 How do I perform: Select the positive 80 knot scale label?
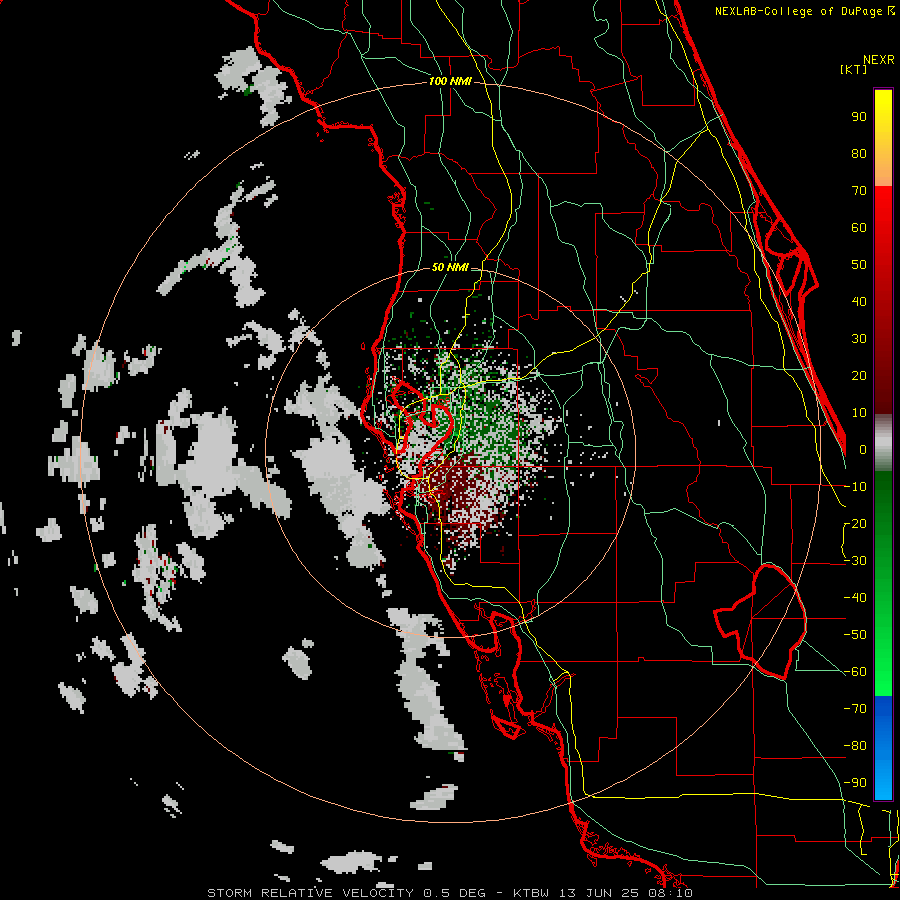click(x=859, y=153)
